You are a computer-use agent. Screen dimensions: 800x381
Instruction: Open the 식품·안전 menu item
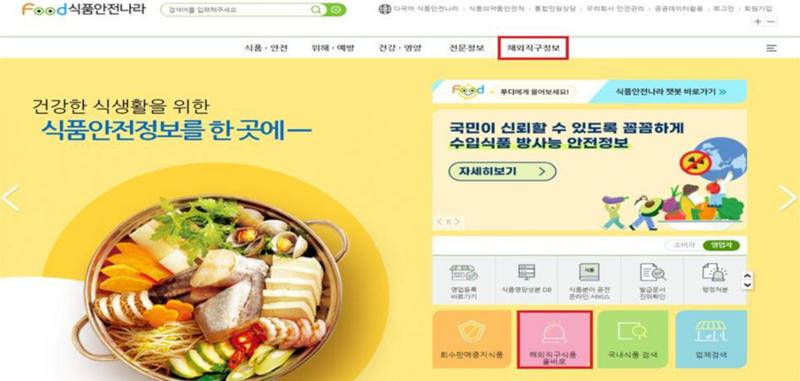coord(266,48)
